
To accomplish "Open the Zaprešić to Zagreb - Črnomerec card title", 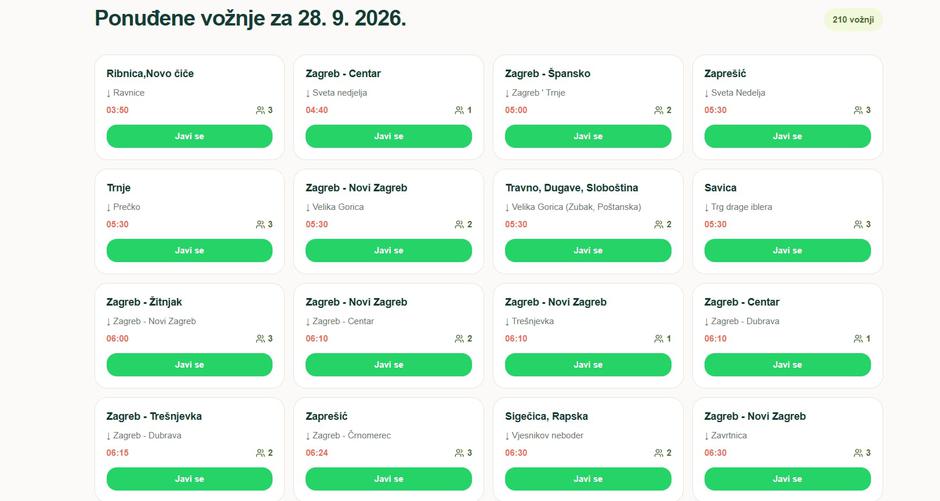I will pos(326,416).
